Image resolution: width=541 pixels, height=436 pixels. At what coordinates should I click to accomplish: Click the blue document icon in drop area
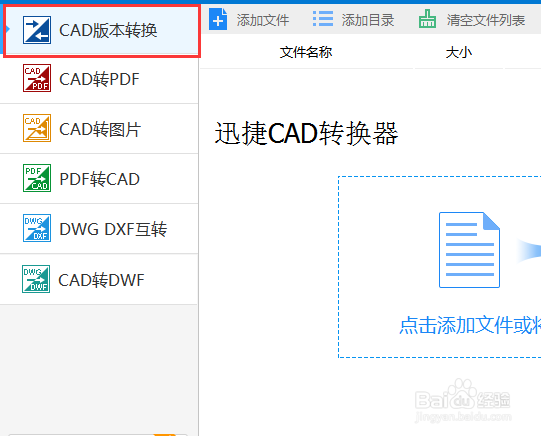(469, 250)
